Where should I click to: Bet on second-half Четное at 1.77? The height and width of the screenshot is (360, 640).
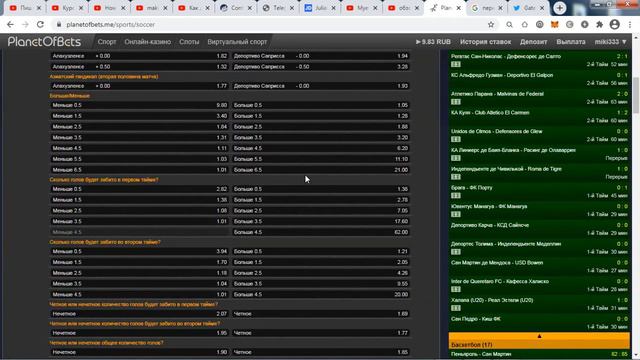tap(321, 333)
